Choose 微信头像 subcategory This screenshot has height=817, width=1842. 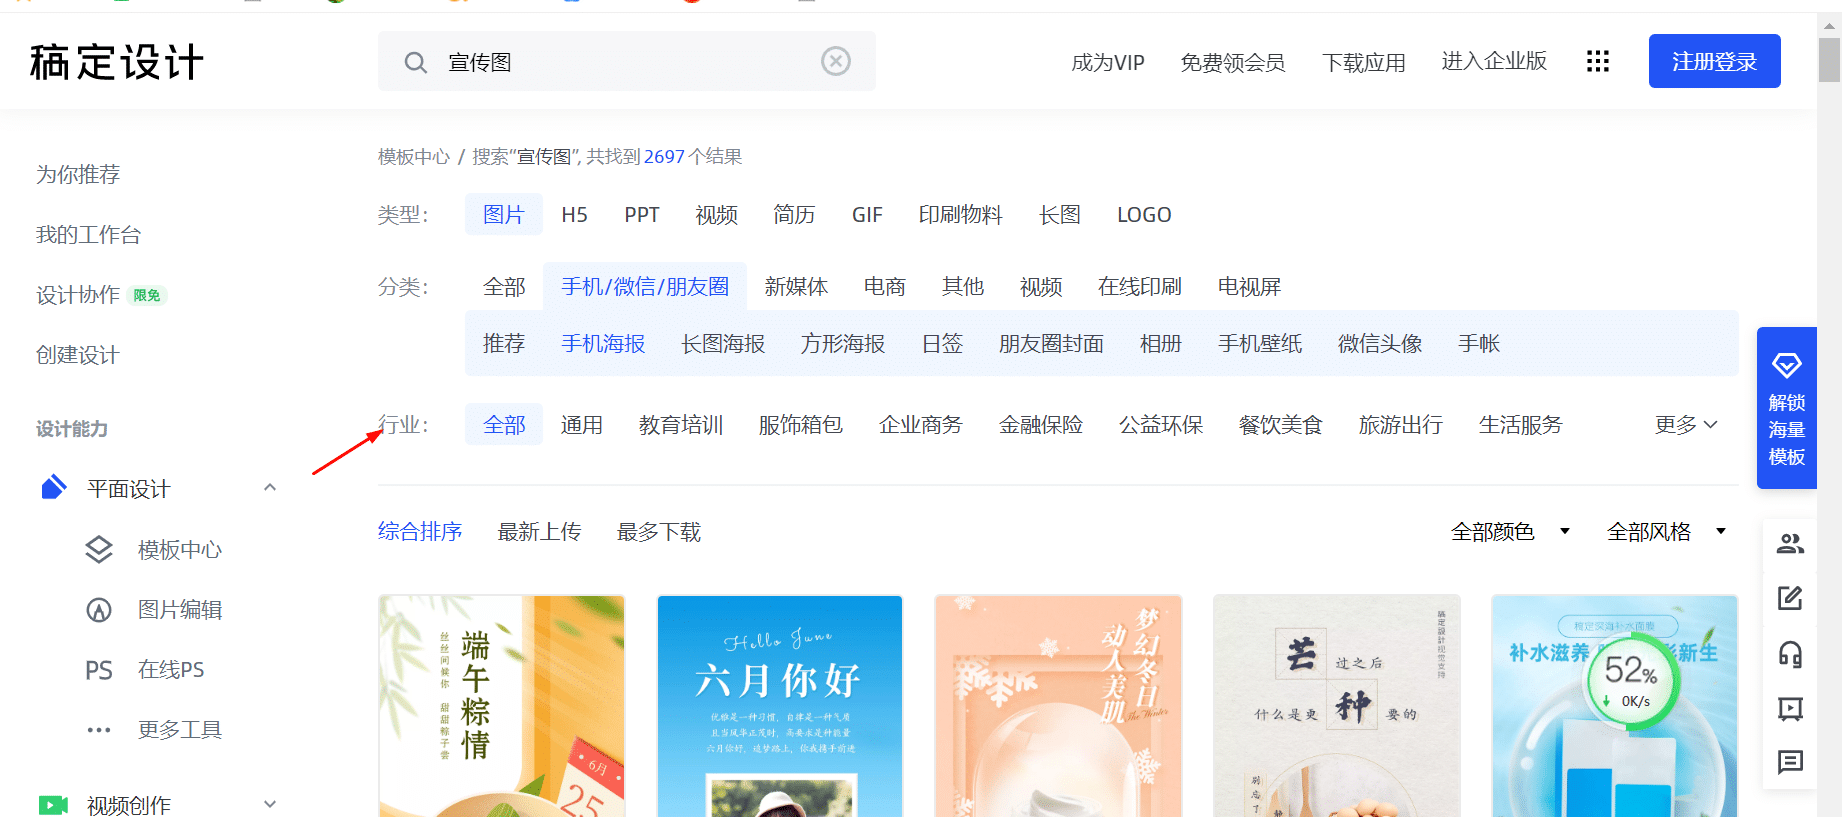(1380, 344)
